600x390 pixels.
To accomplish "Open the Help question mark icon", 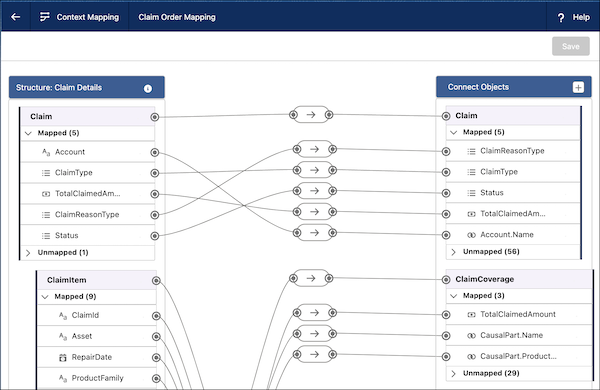I will (561, 17).
